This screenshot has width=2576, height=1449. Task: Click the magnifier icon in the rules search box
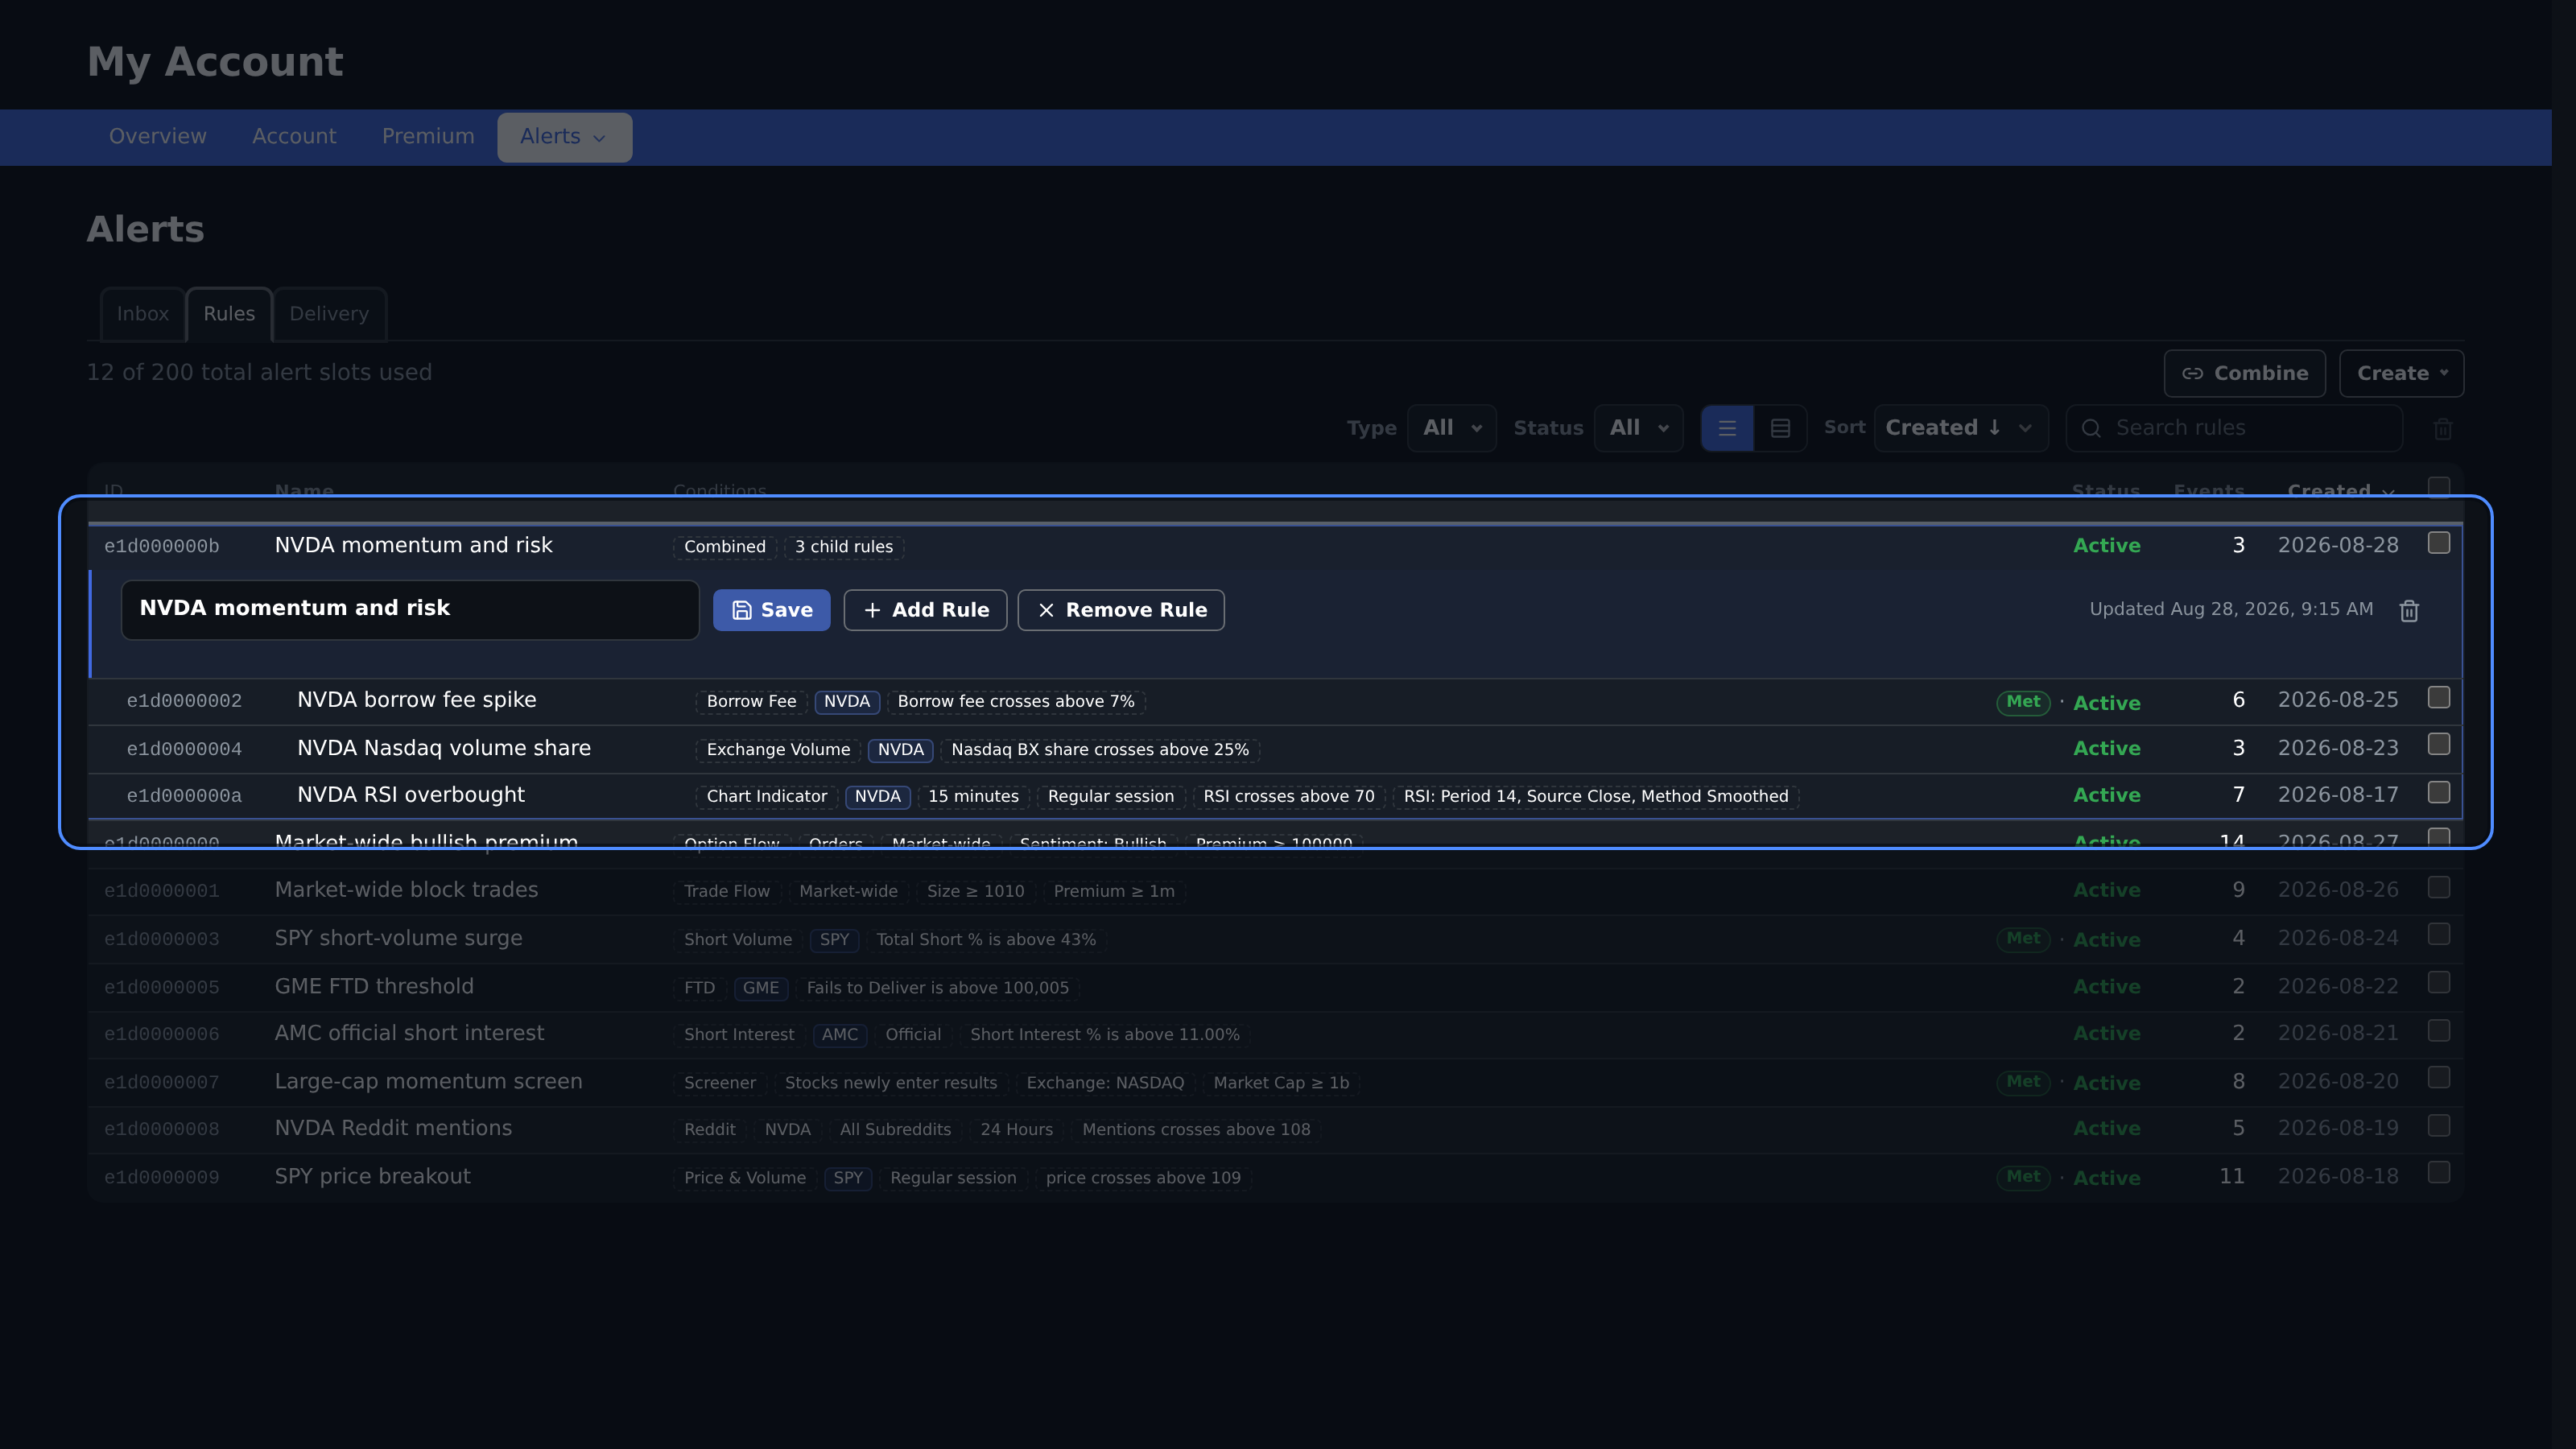2091,428
